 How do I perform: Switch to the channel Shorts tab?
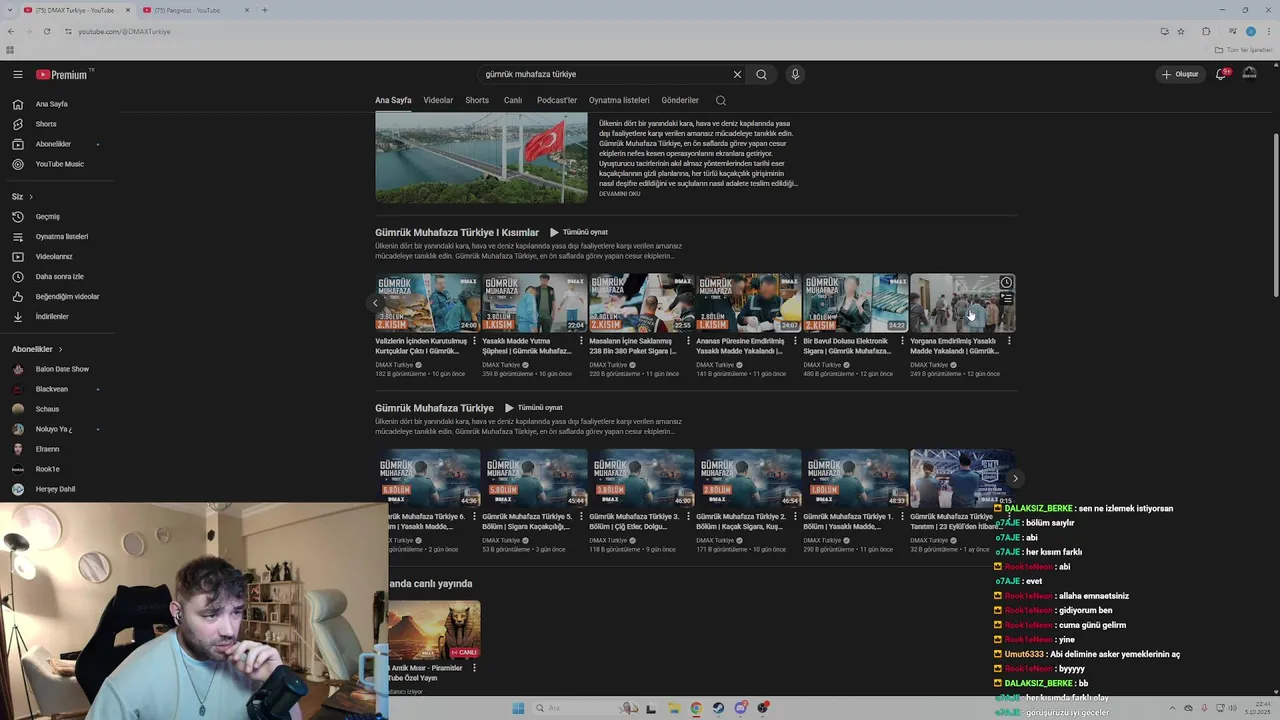(477, 100)
